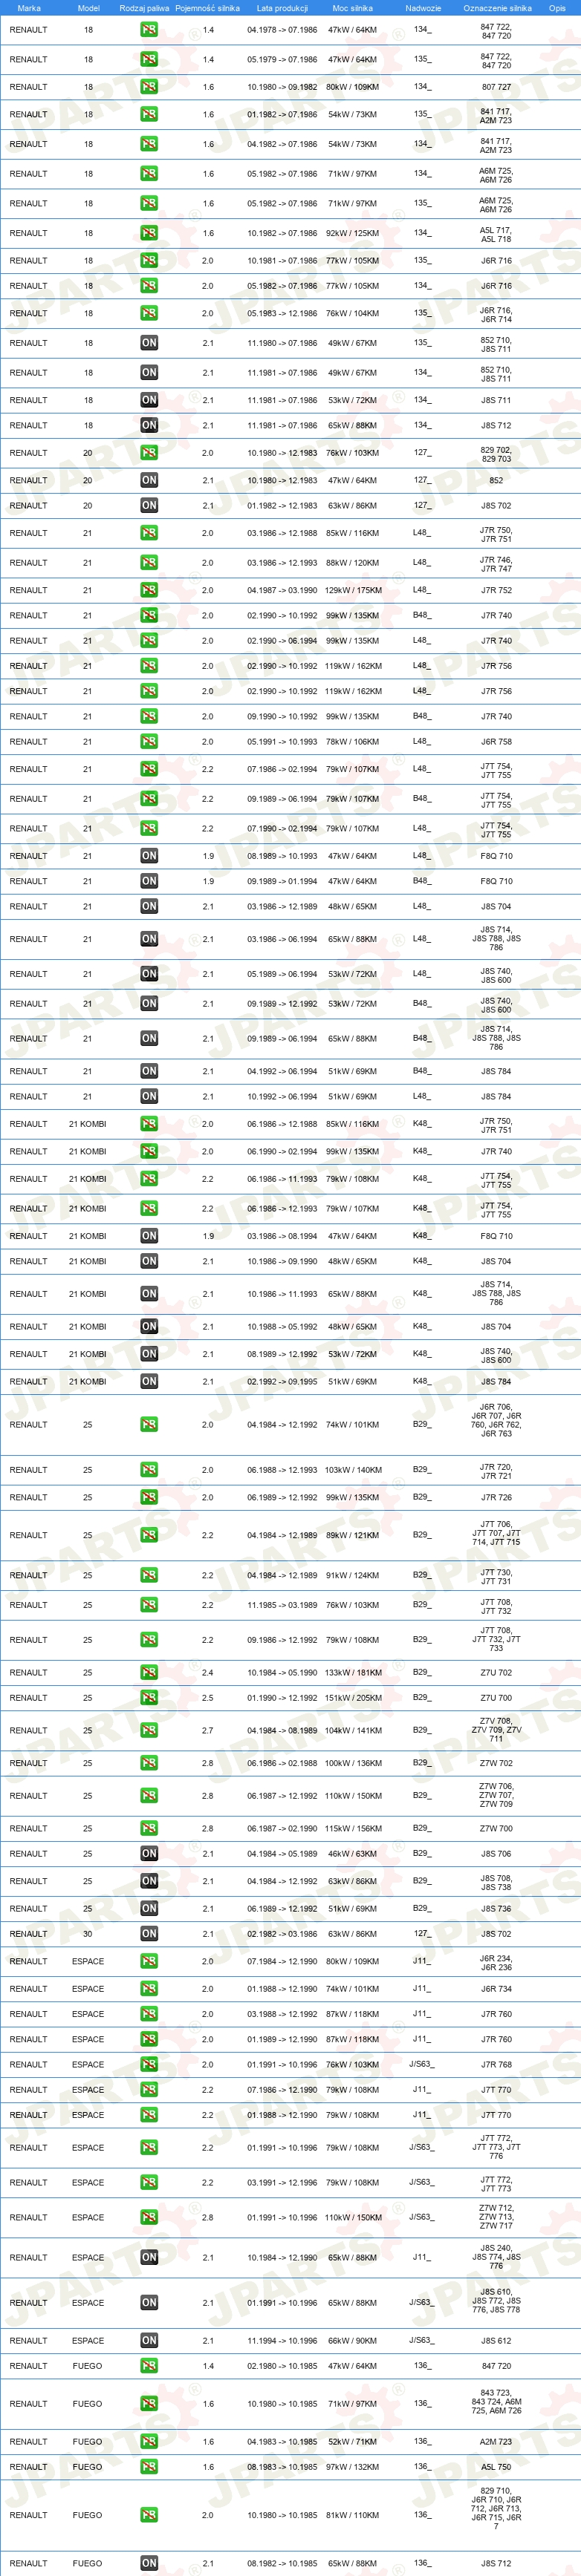Click the Oznaczenie silnika column header
This screenshot has width=581, height=2576.
tap(497, 8)
